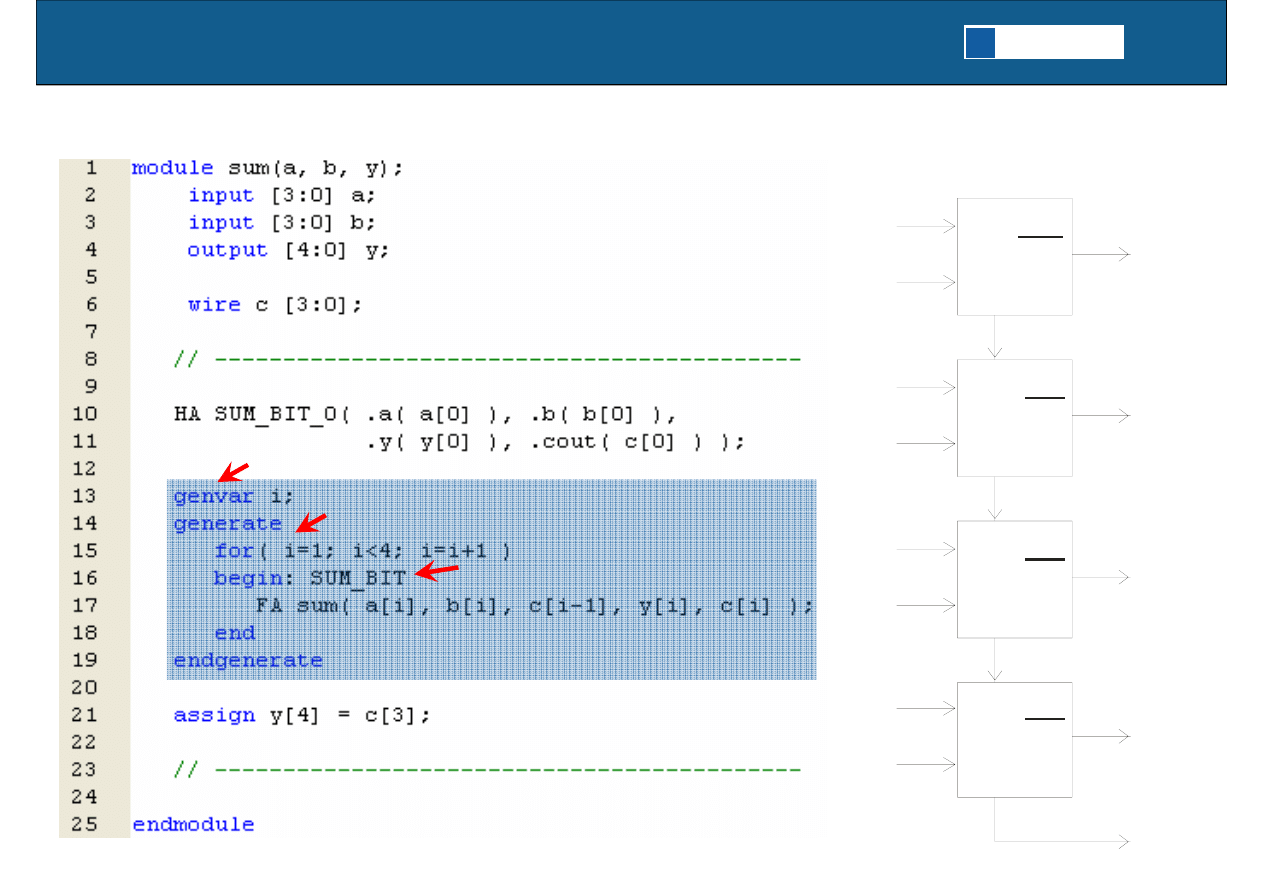Viewport: 1263px width, 893px height.
Task: Select the second adder block from the top
Action: [x=1014, y=418]
